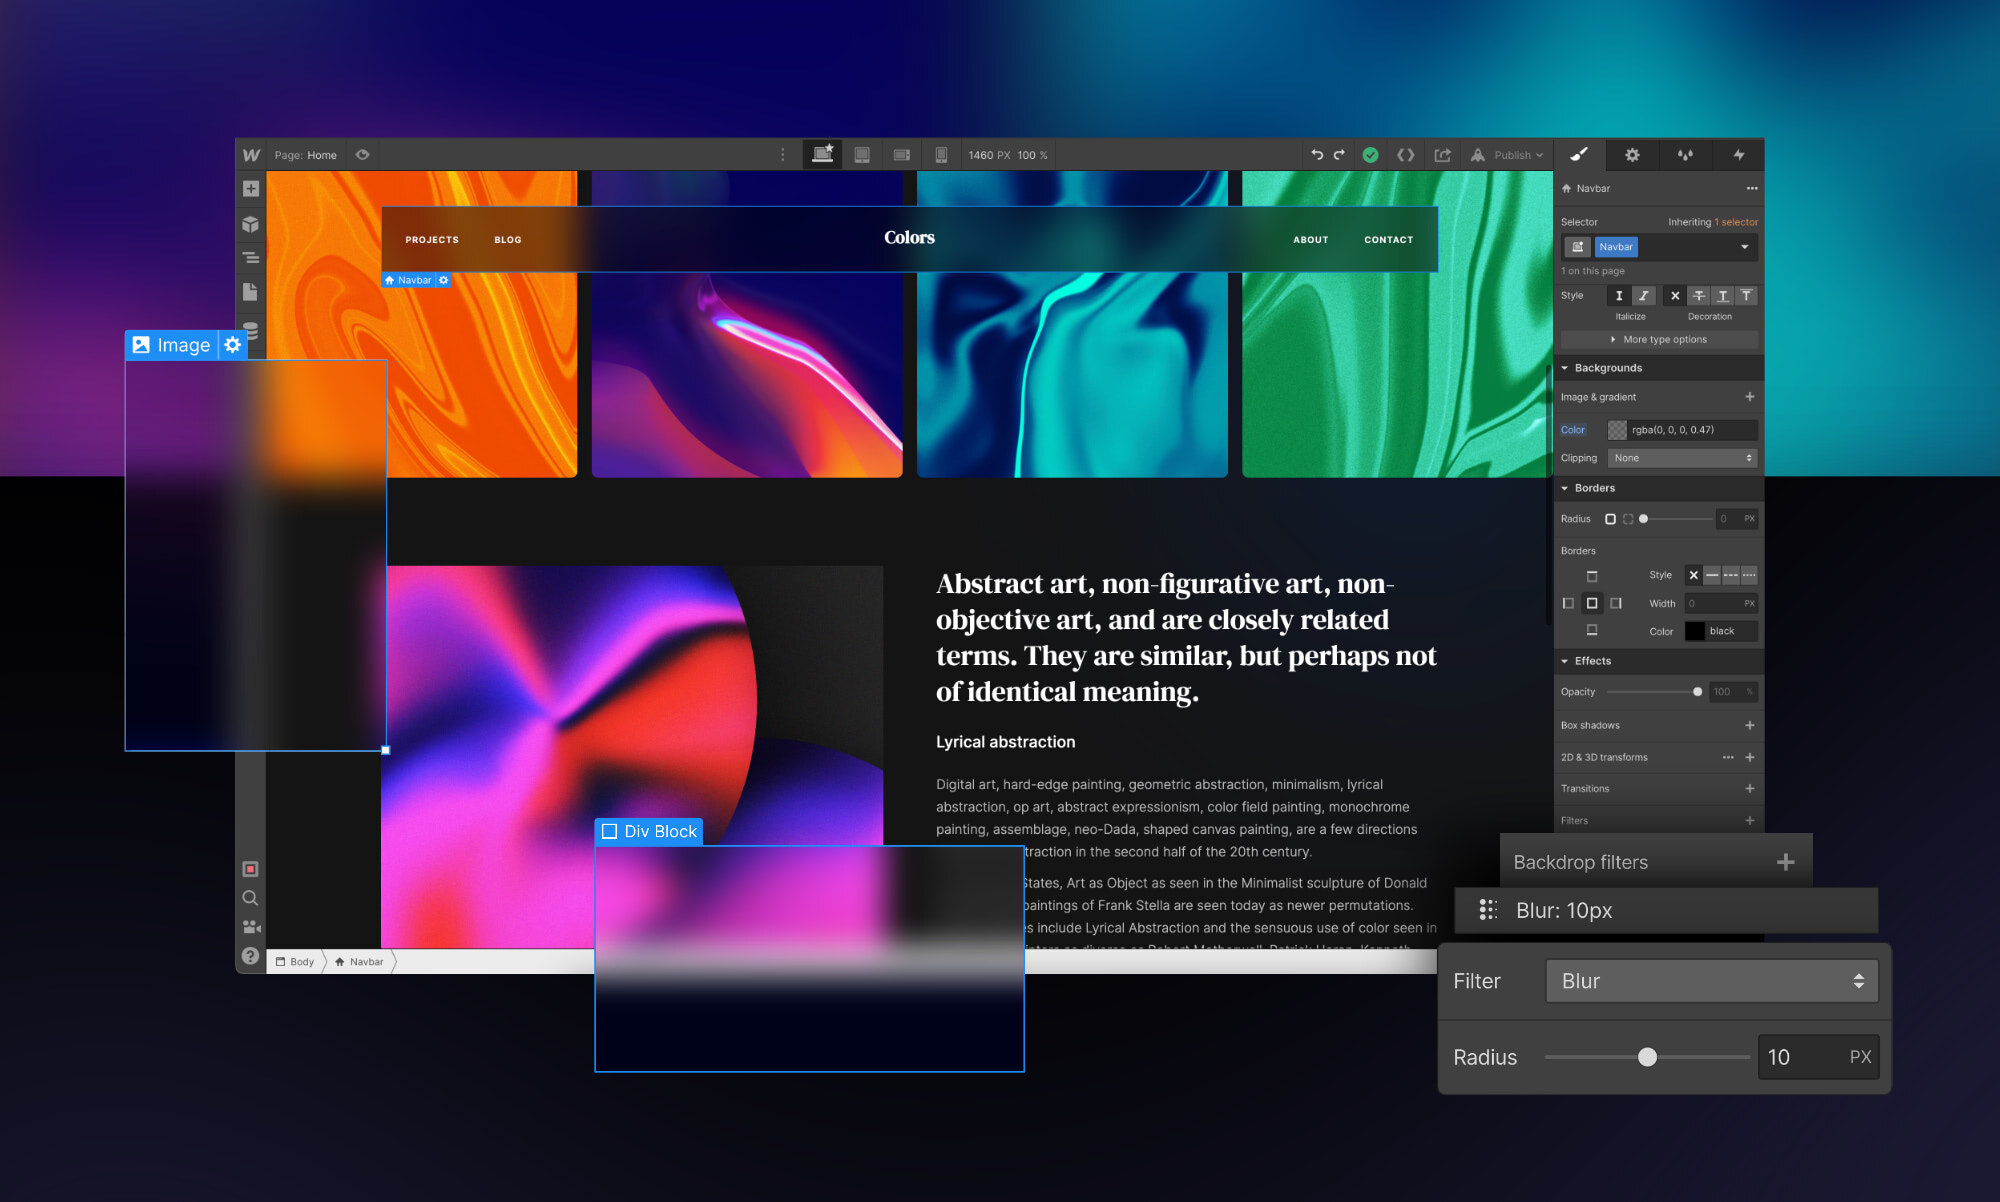Viewport: 2000px width, 1202px height.
Task: Open the Pages panel
Action: [251, 292]
